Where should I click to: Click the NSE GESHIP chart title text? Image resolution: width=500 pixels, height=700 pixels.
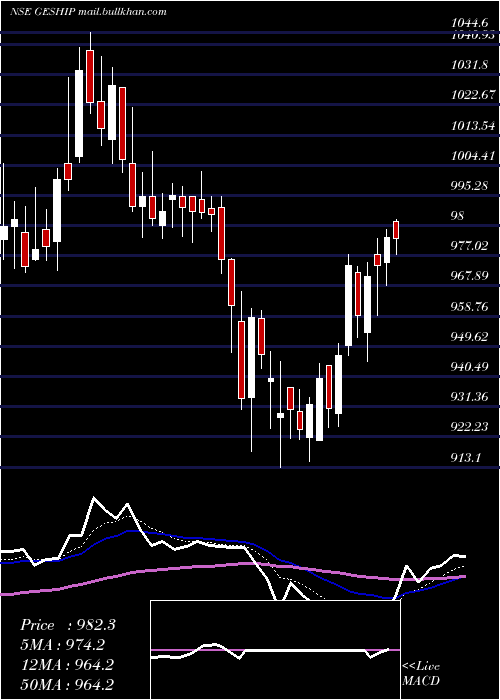88,12
